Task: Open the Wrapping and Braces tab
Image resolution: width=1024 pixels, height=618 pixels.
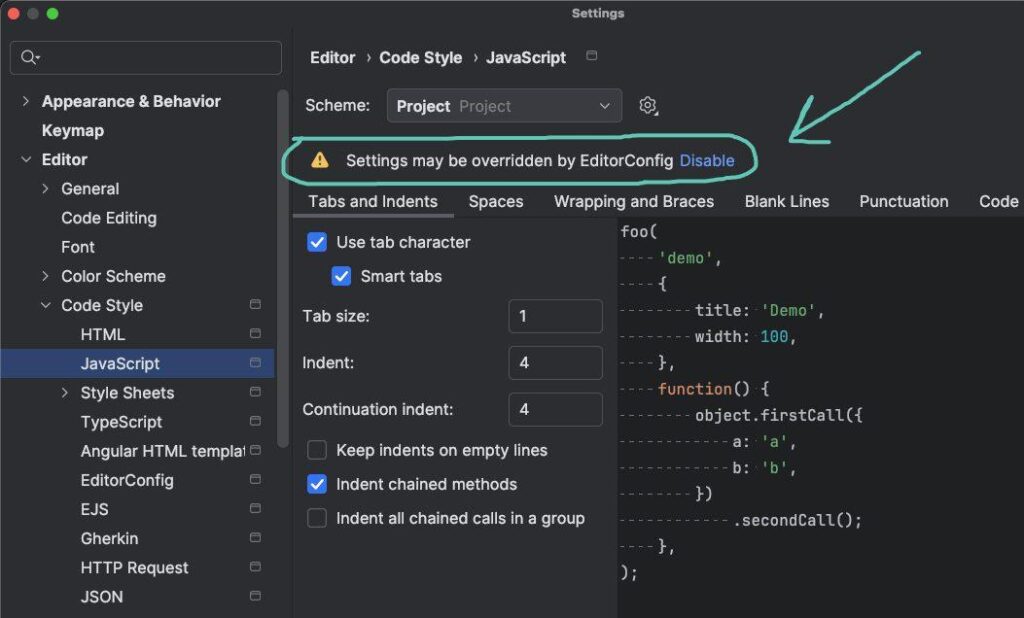Action: 634,201
